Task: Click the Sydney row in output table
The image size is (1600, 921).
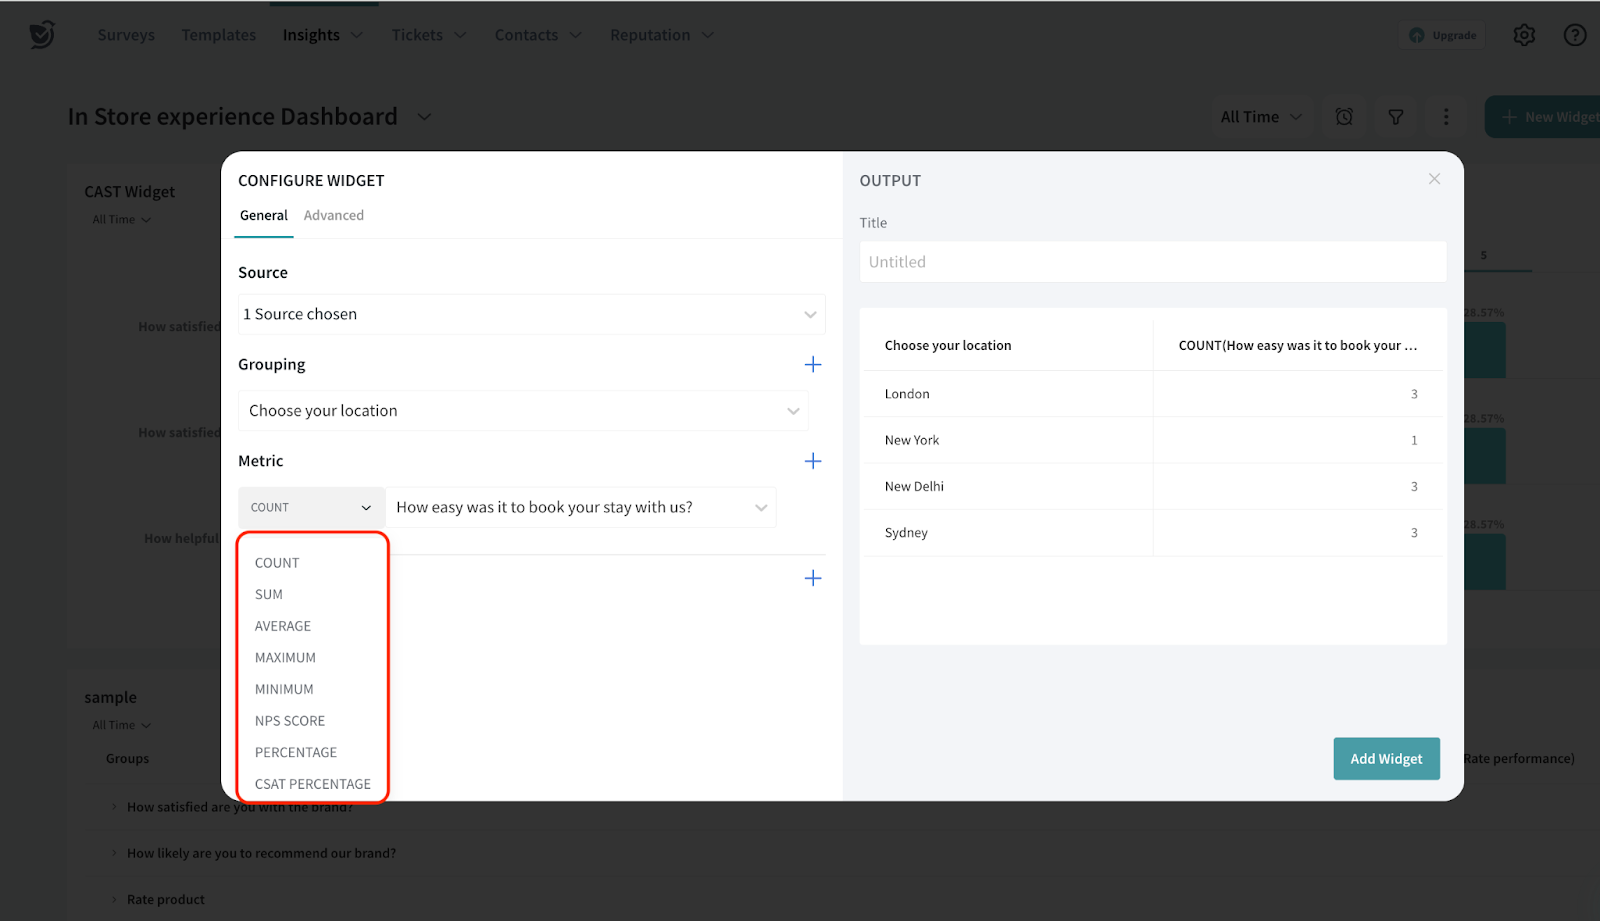Action: tap(1153, 533)
